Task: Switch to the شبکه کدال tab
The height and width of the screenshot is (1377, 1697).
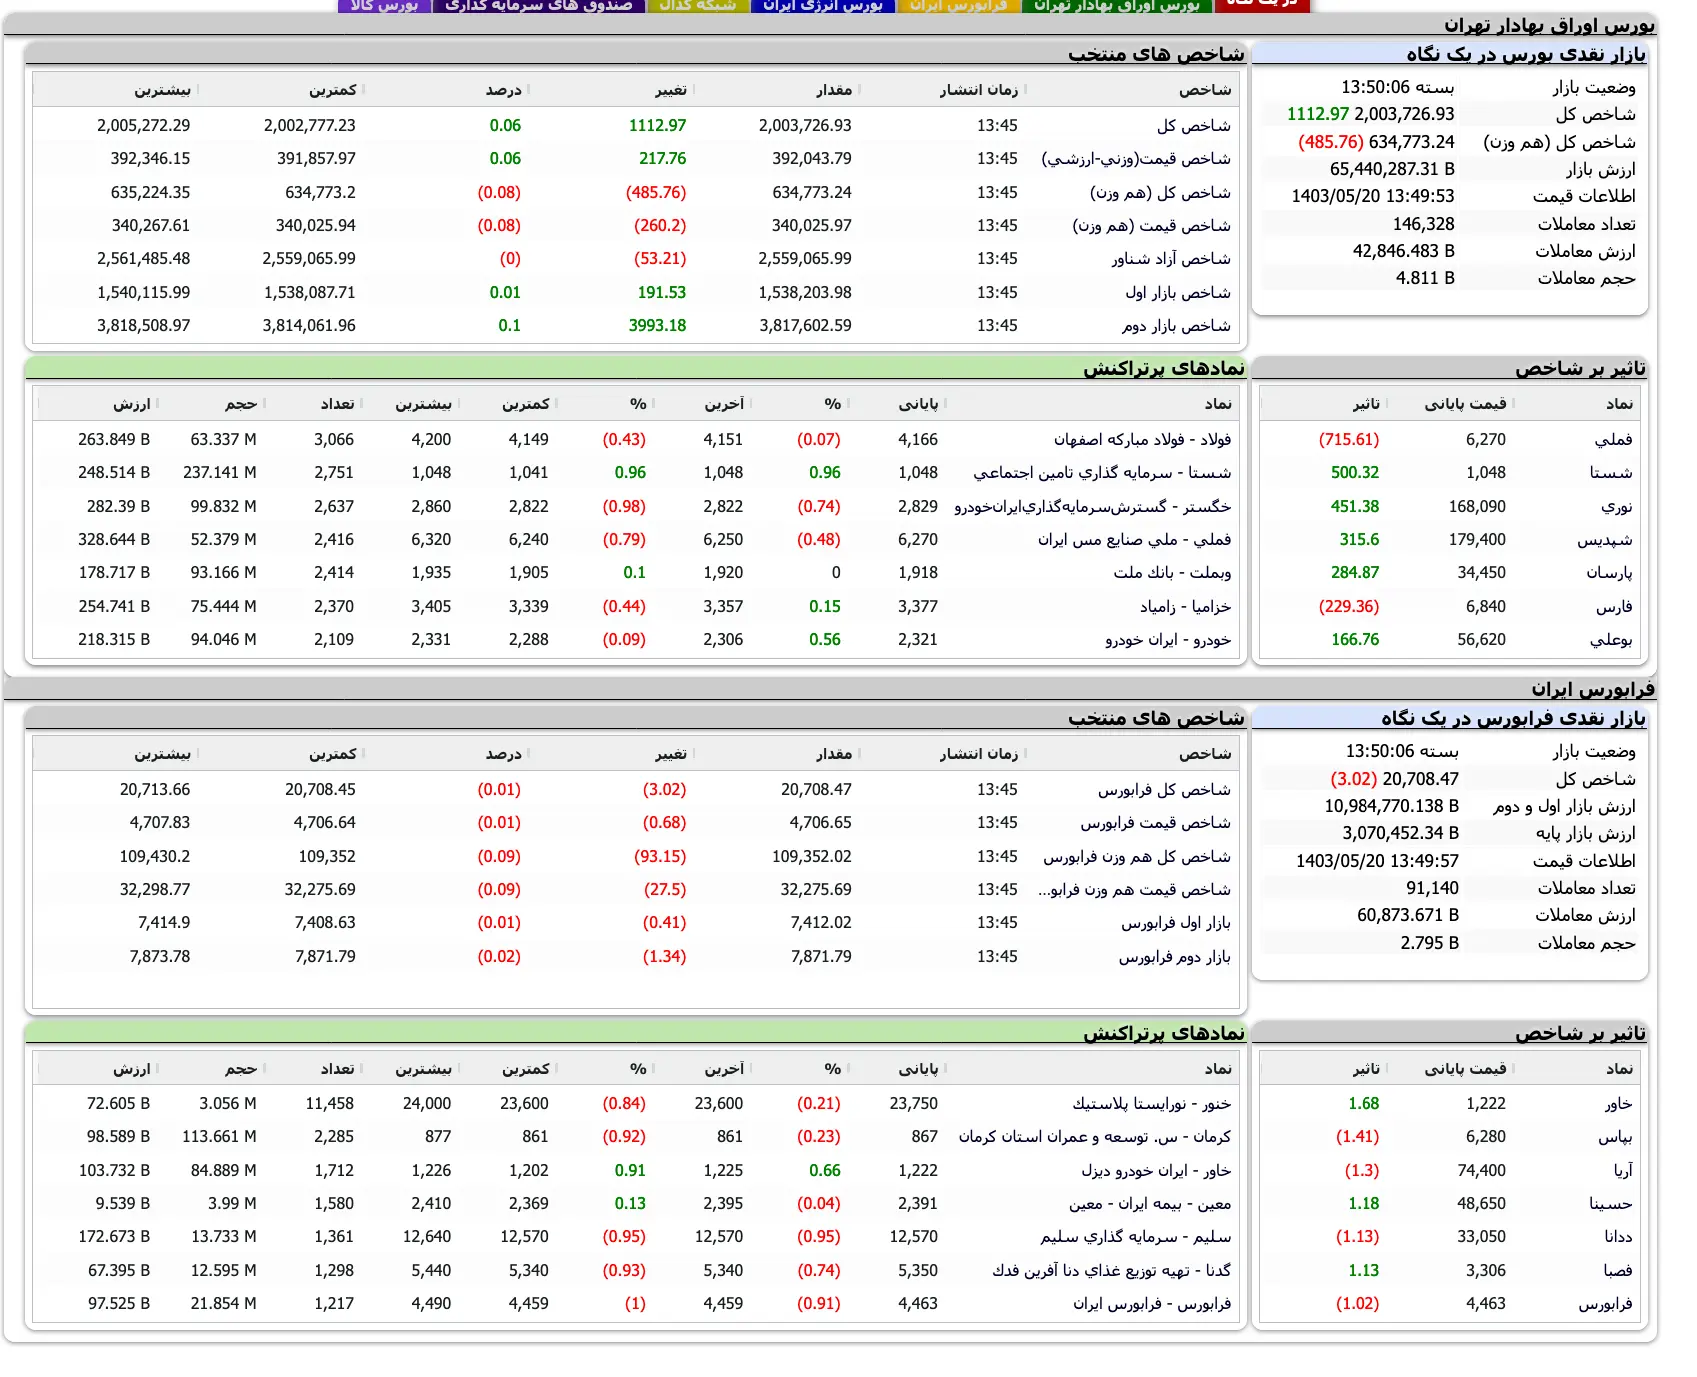Action: (697, 6)
